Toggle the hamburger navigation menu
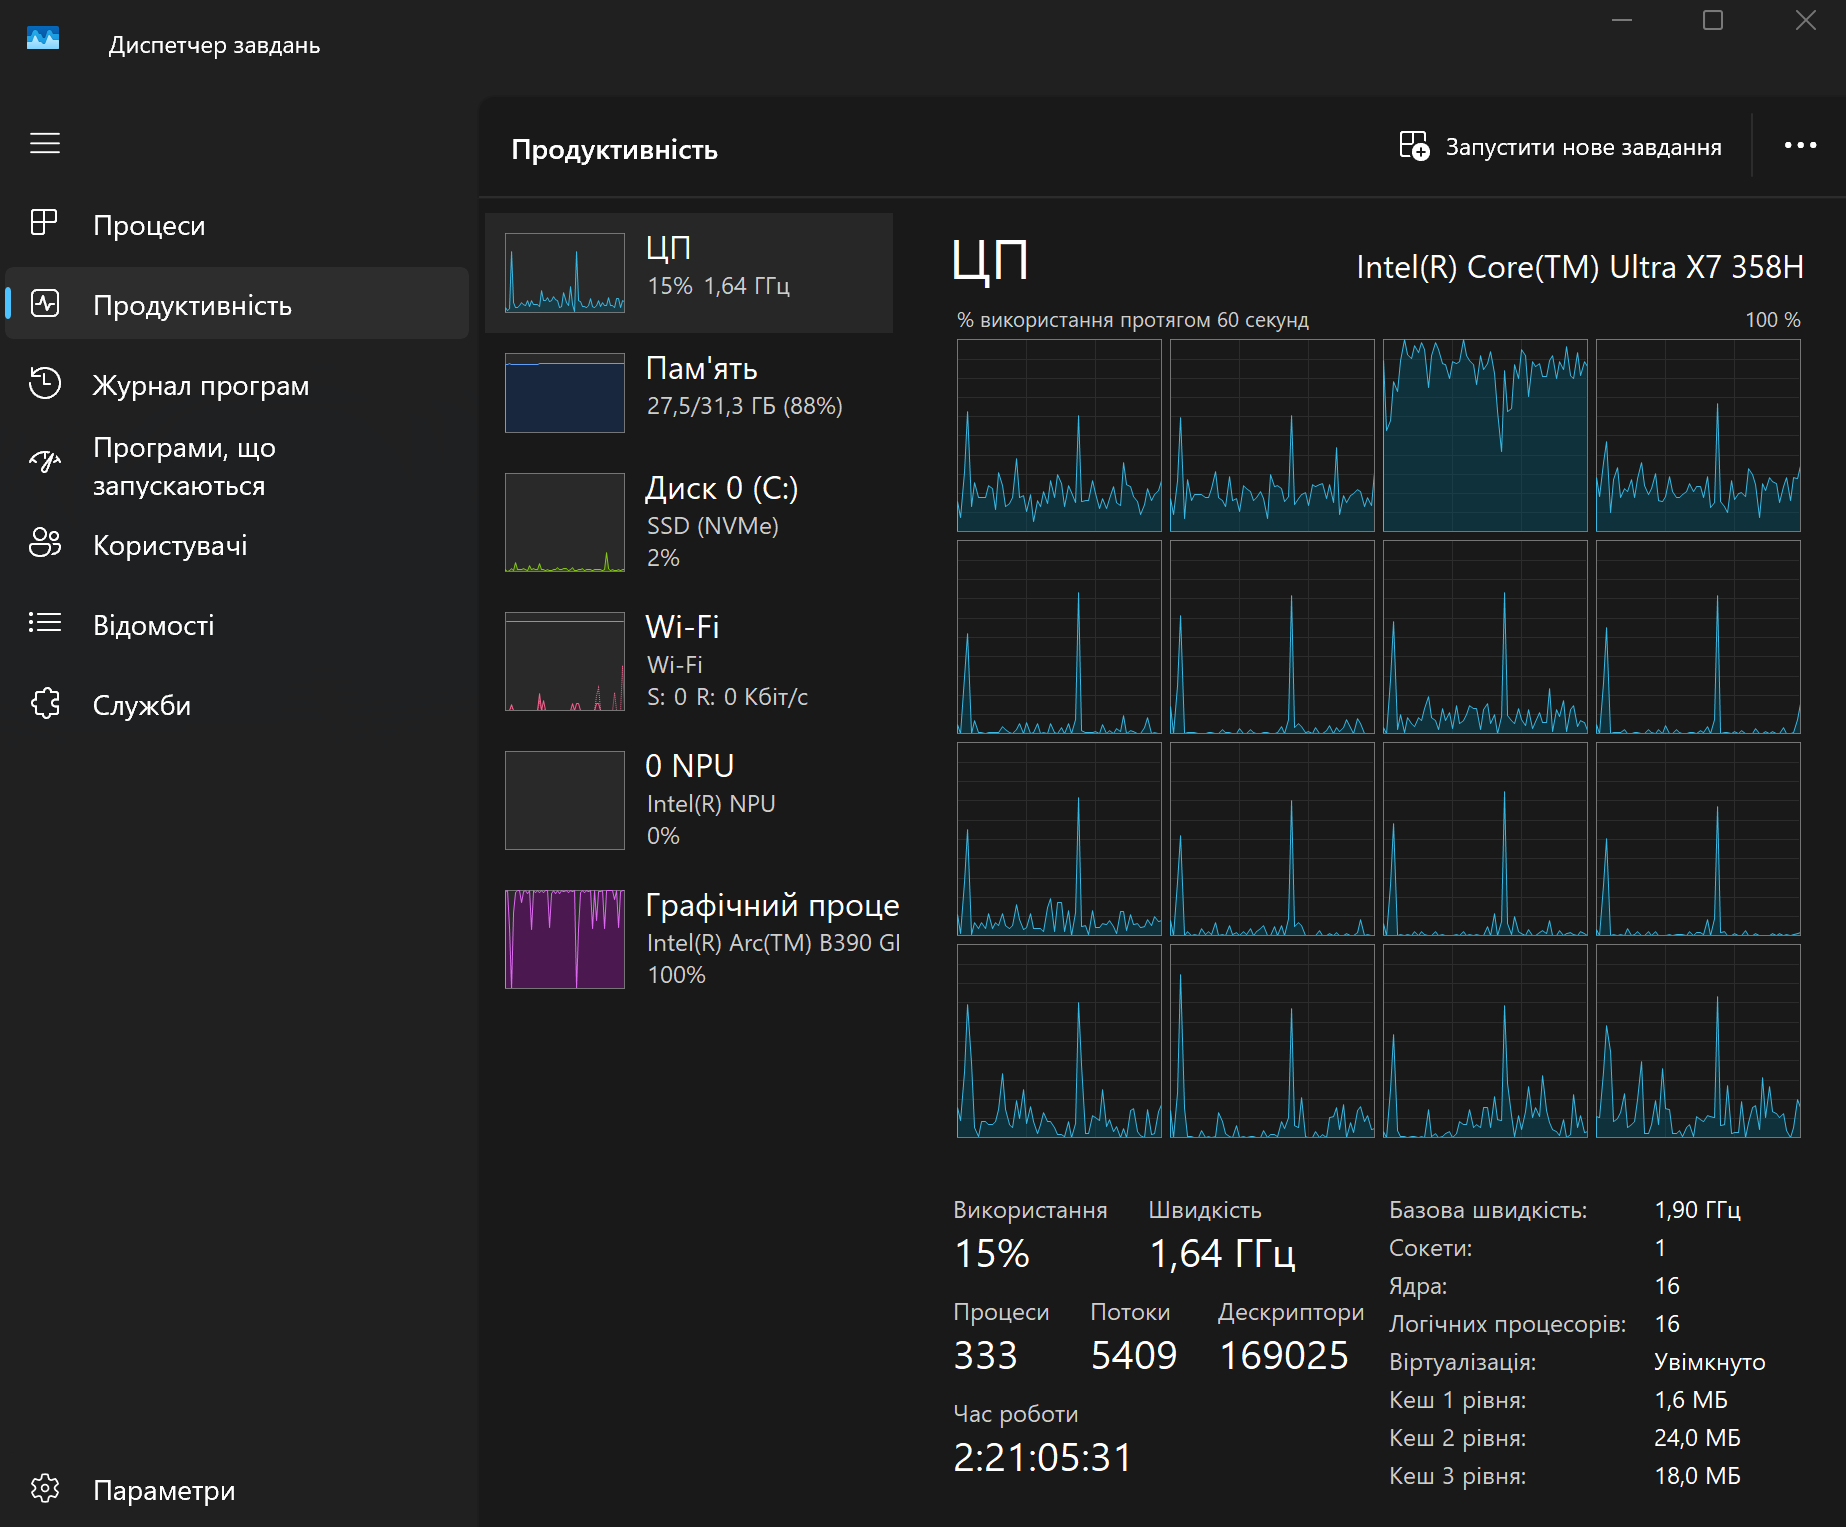This screenshot has height=1527, width=1846. pyautogui.click(x=45, y=143)
